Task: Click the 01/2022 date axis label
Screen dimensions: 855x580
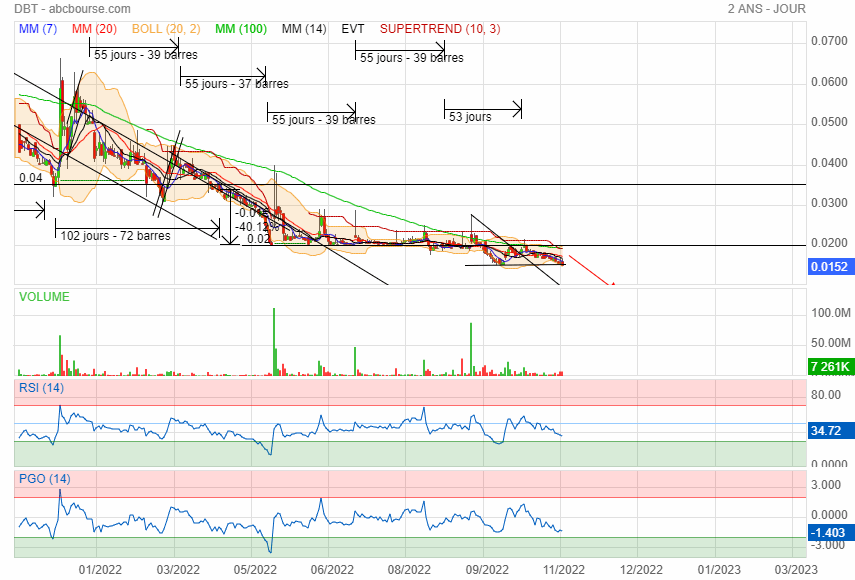Action: coord(100,570)
